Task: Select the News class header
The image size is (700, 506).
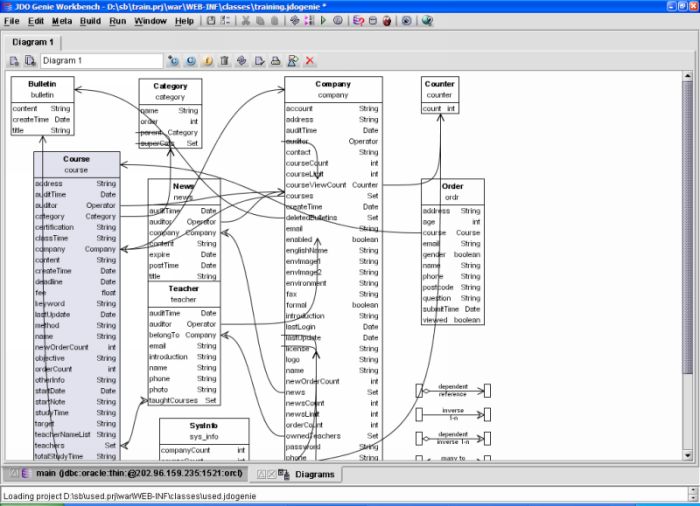Action: tap(184, 192)
